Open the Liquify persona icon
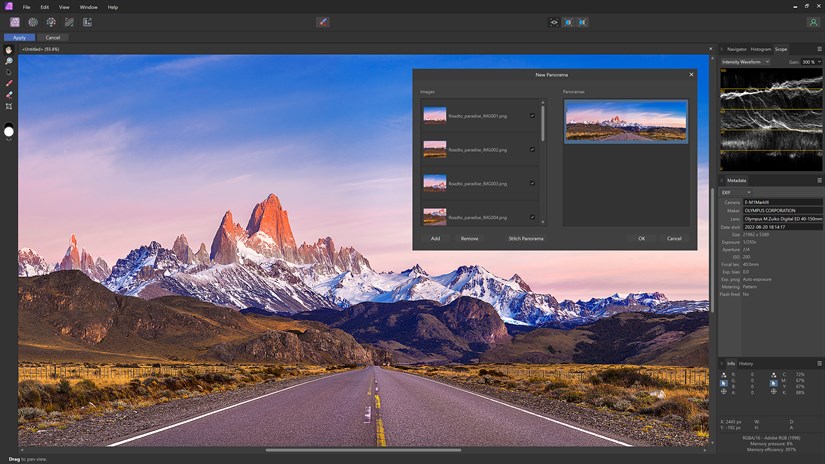Screen dimensions: 825x464 tap(32, 21)
